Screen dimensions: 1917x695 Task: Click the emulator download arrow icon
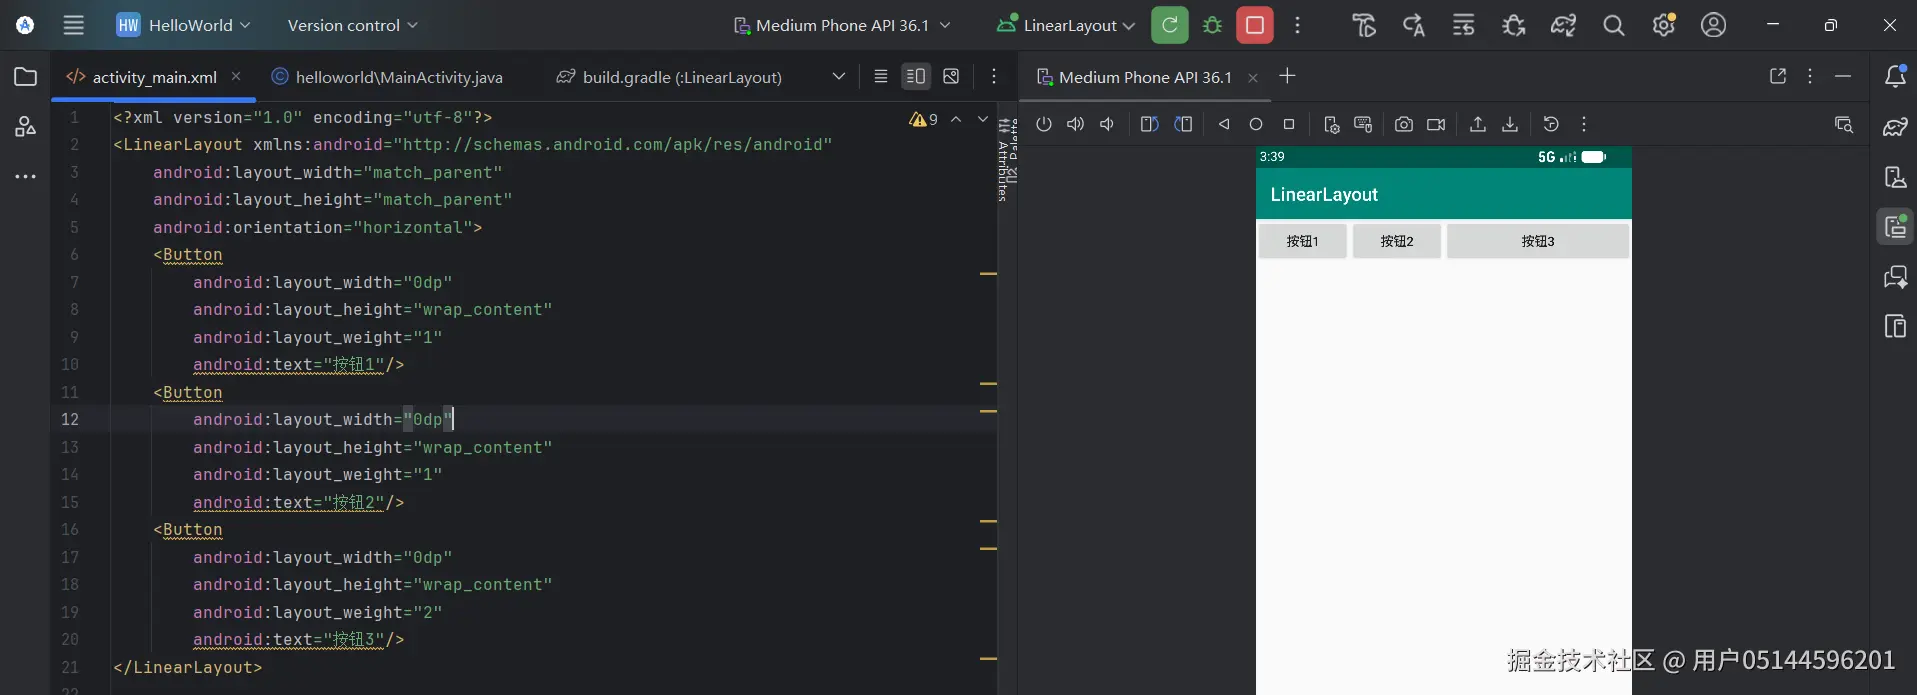click(x=1510, y=124)
